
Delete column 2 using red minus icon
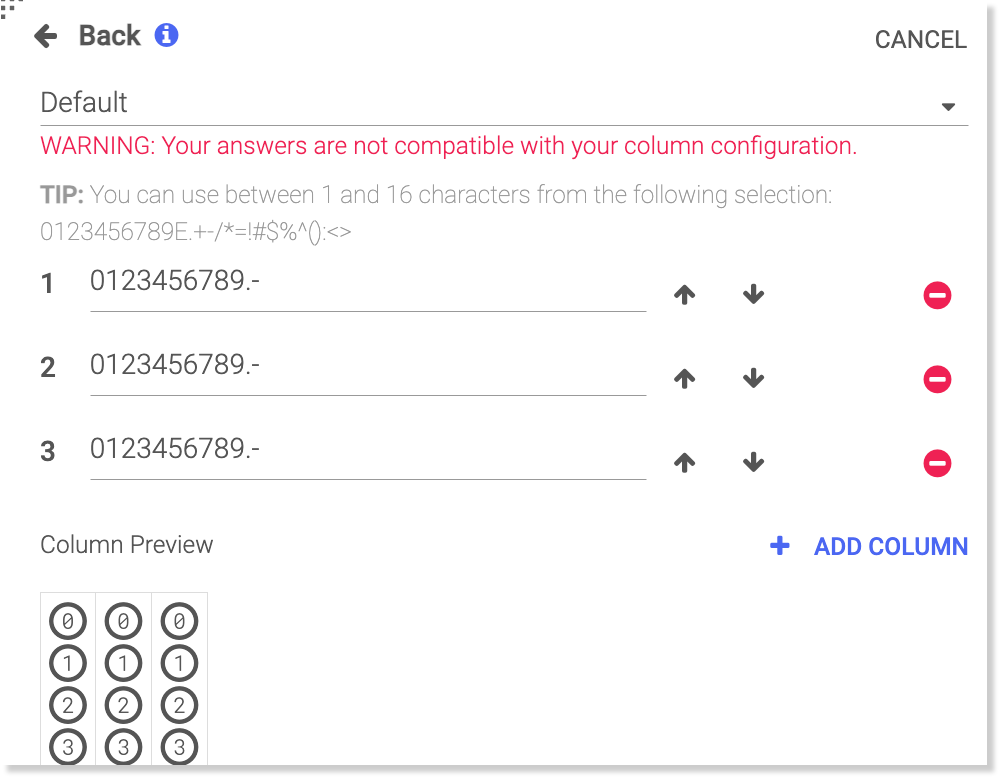[937, 379]
